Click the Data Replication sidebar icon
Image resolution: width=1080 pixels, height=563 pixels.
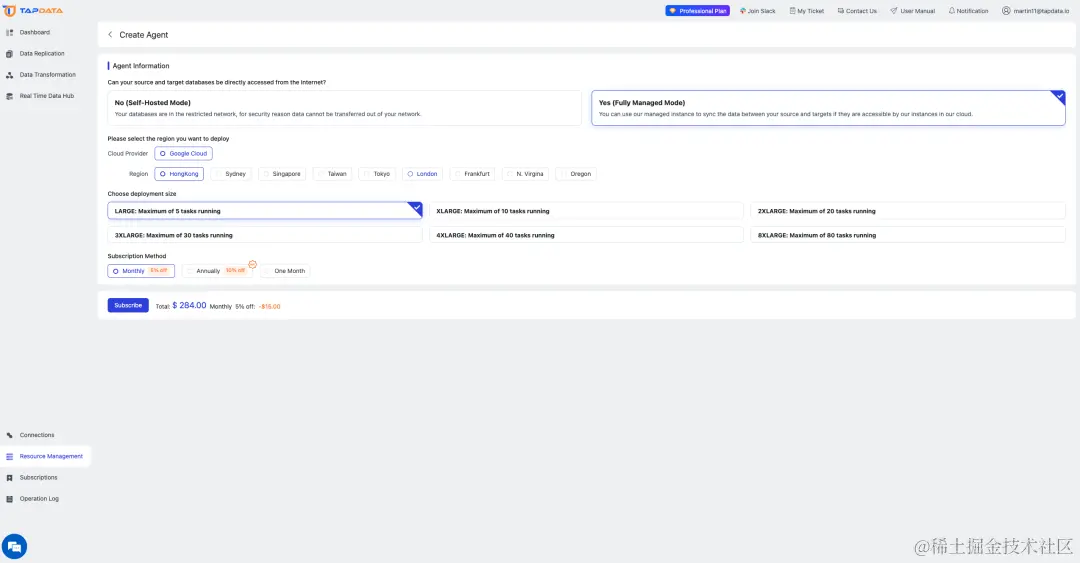coord(10,54)
